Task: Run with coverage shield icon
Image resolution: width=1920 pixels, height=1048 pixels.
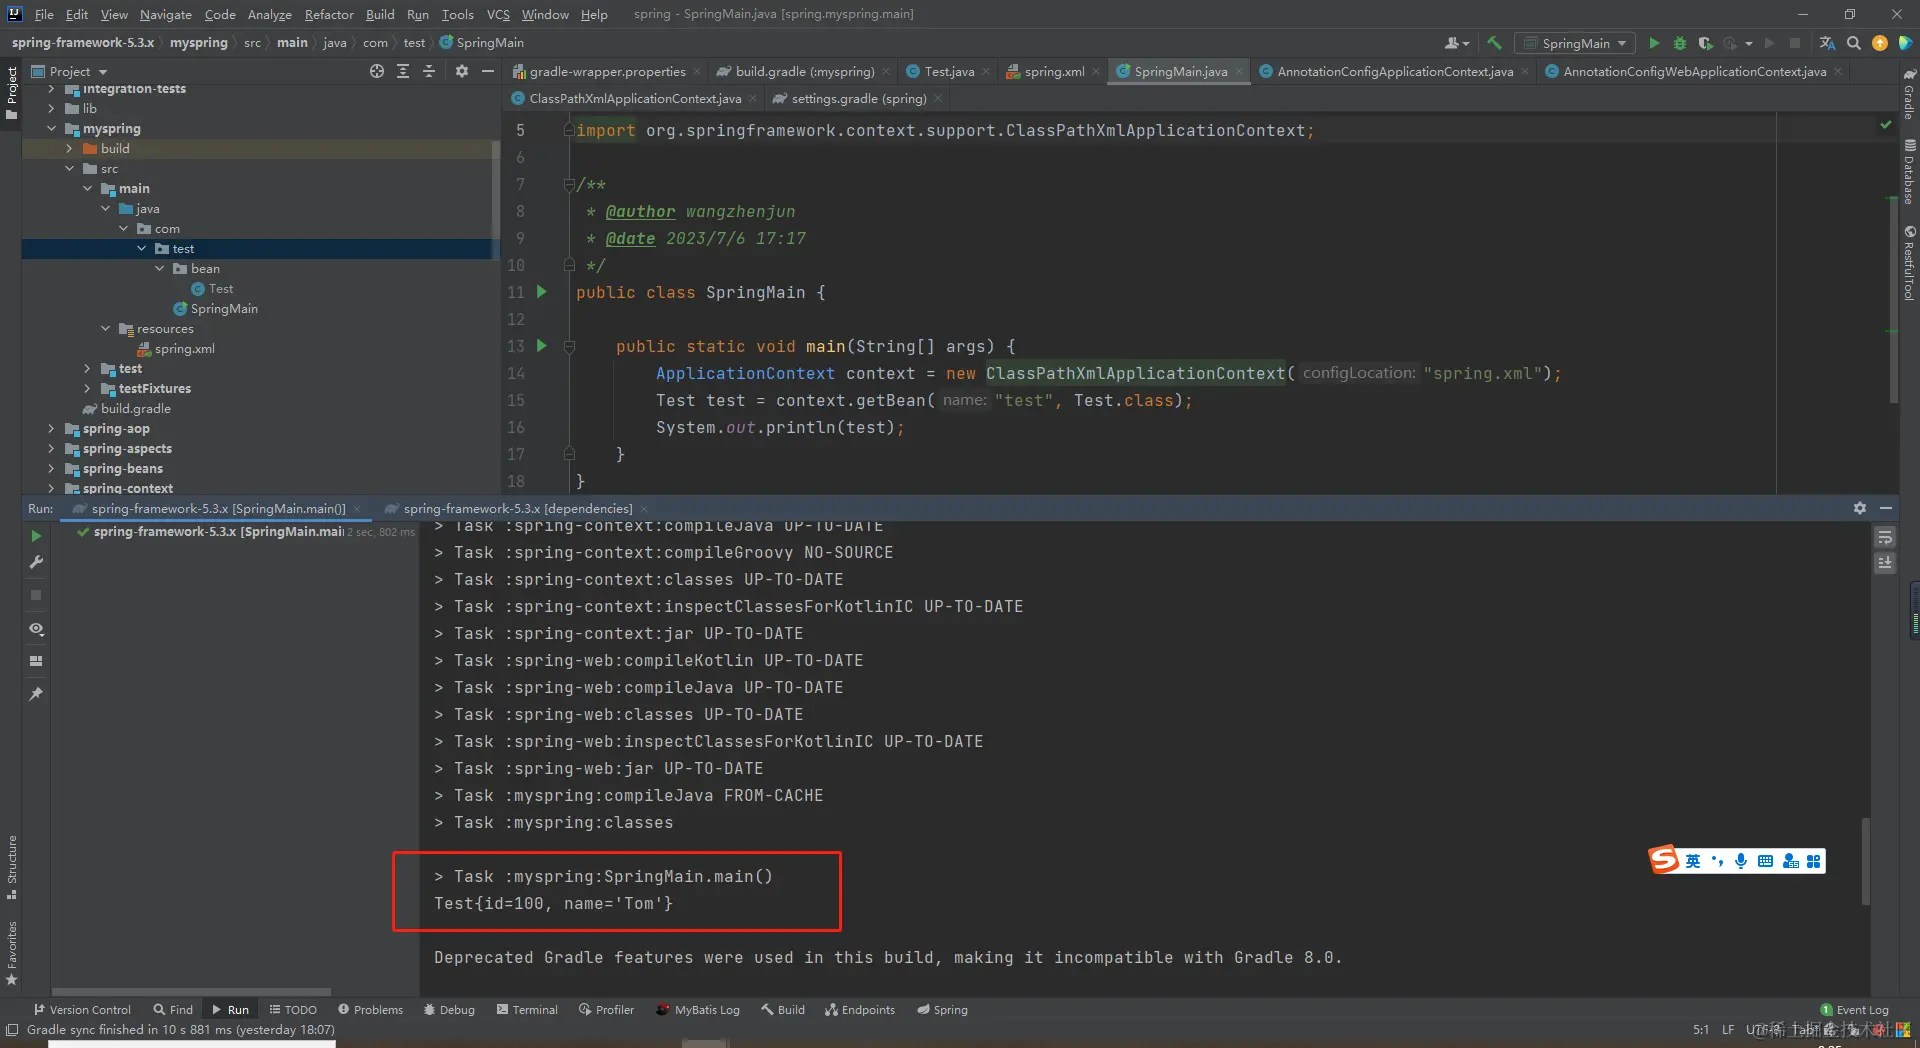Action: tap(1706, 43)
